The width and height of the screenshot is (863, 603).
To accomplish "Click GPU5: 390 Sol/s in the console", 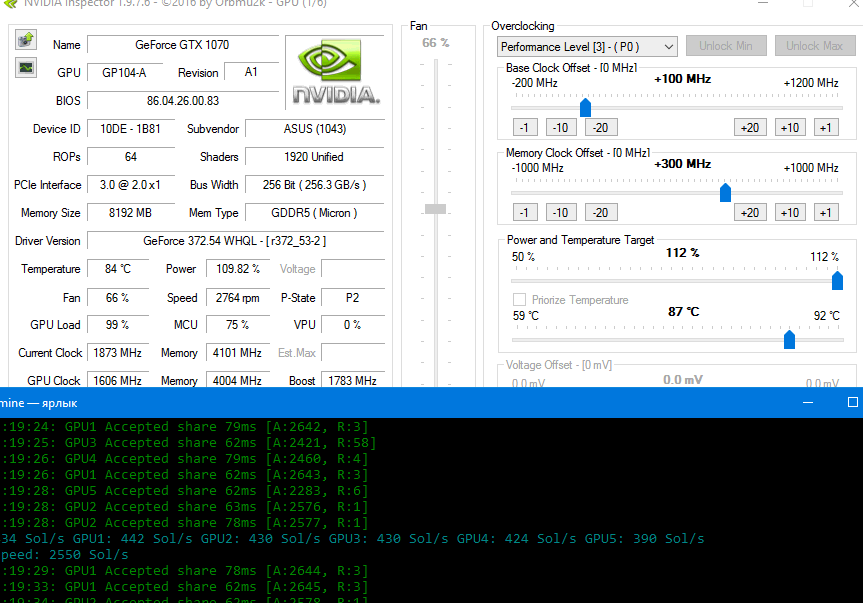I will pyautogui.click(x=644, y=539).
